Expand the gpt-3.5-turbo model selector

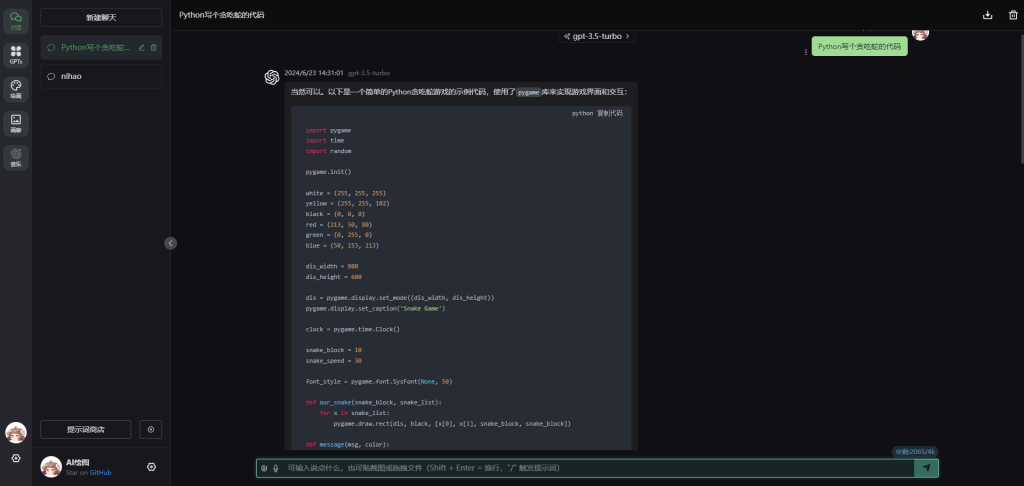pos(597,36)
